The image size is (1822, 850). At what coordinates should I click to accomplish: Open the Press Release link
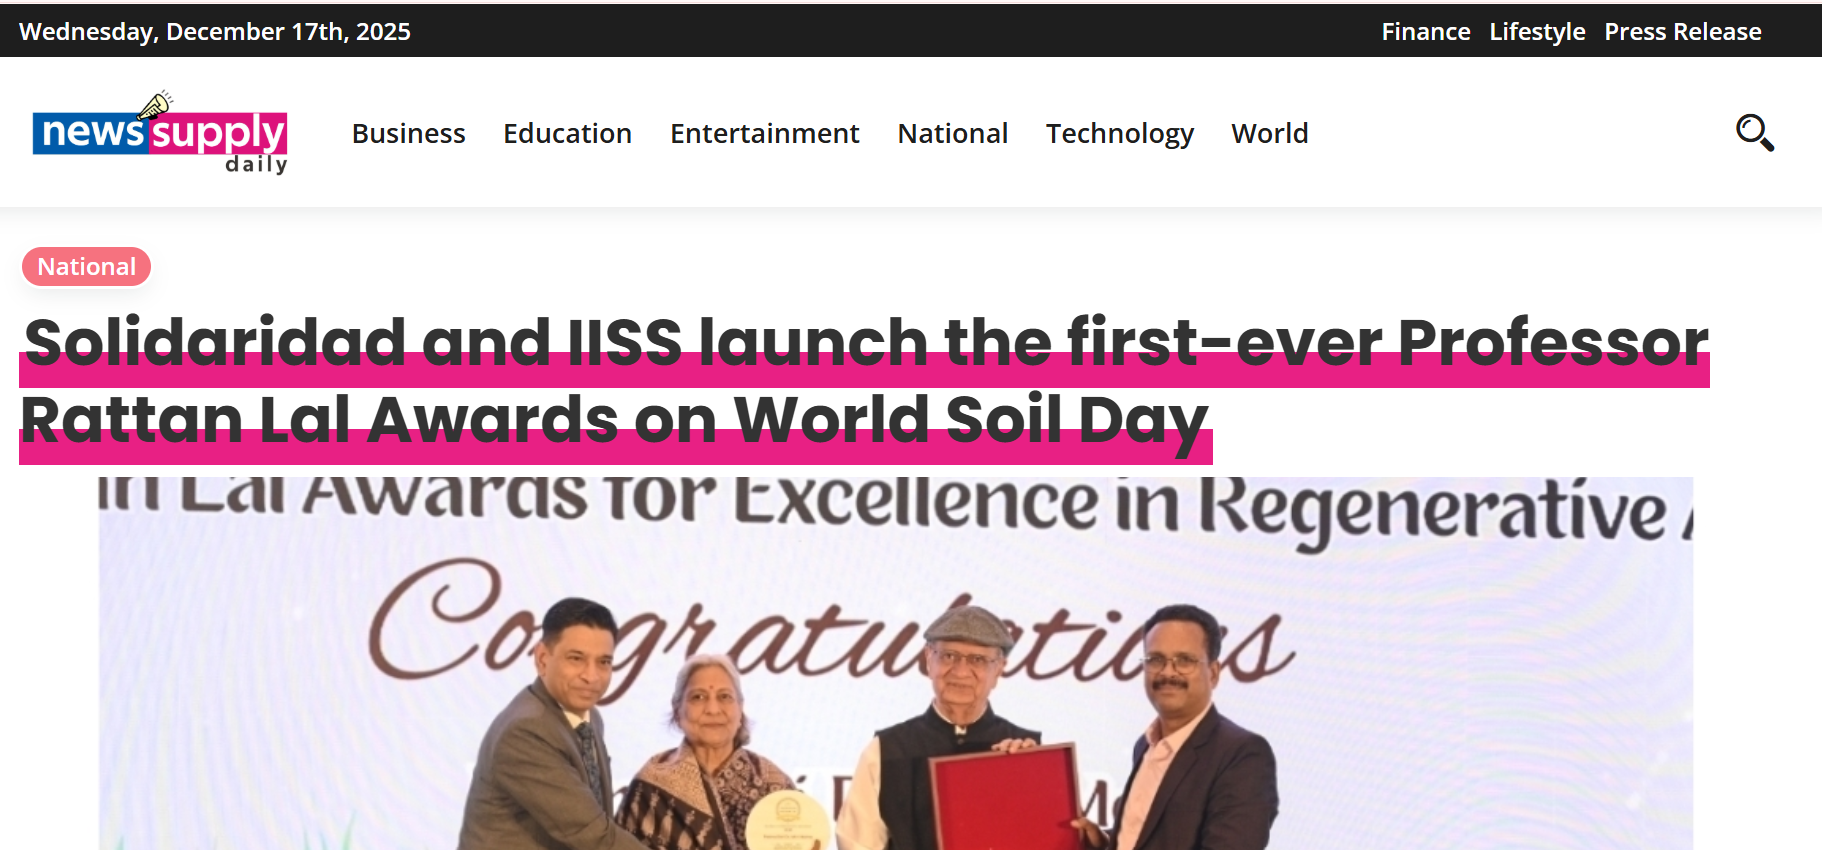click(x=1682, y=32)
